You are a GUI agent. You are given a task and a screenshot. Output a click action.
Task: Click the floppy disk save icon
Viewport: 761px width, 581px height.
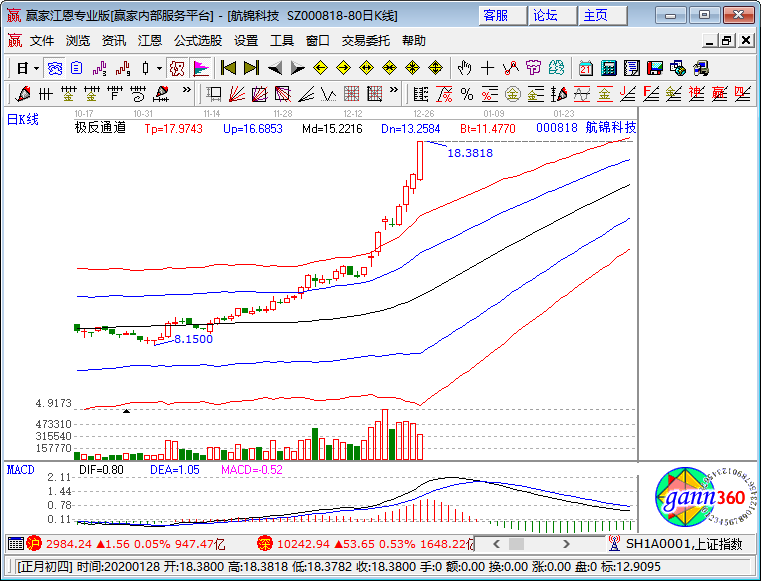[x=655, y=68]
